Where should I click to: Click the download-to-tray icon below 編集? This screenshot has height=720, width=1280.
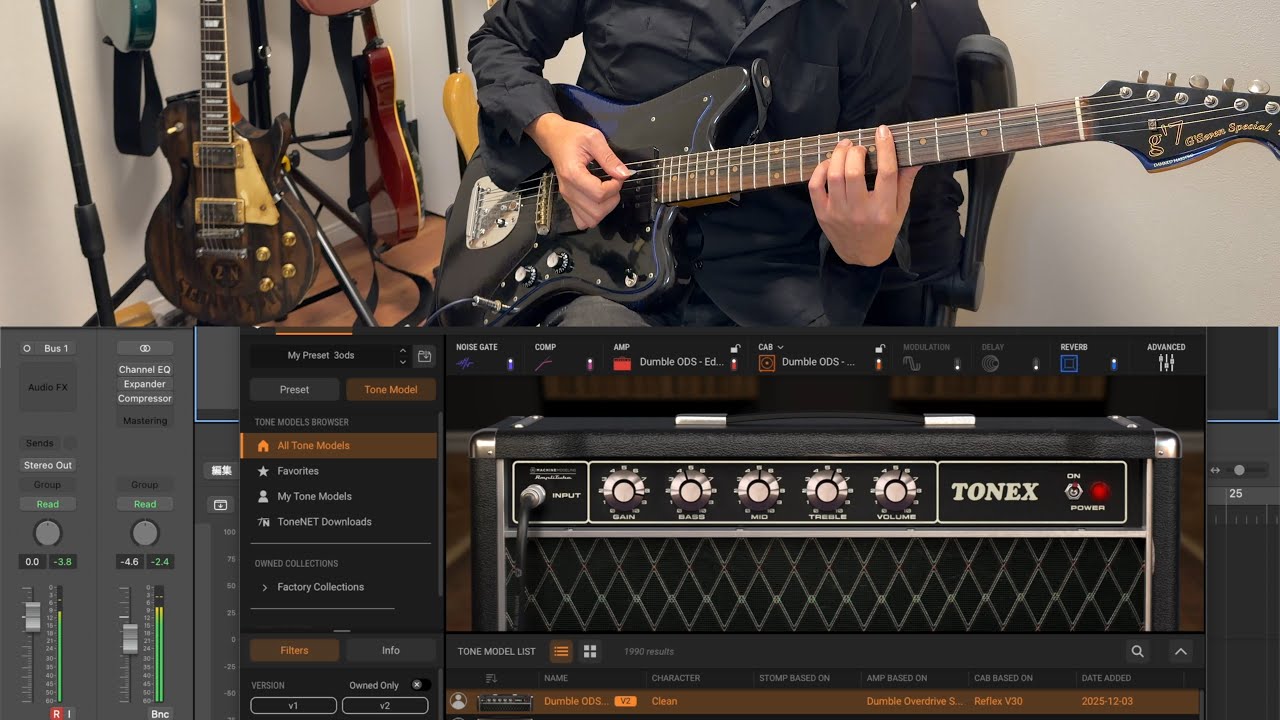click(220, 505)
